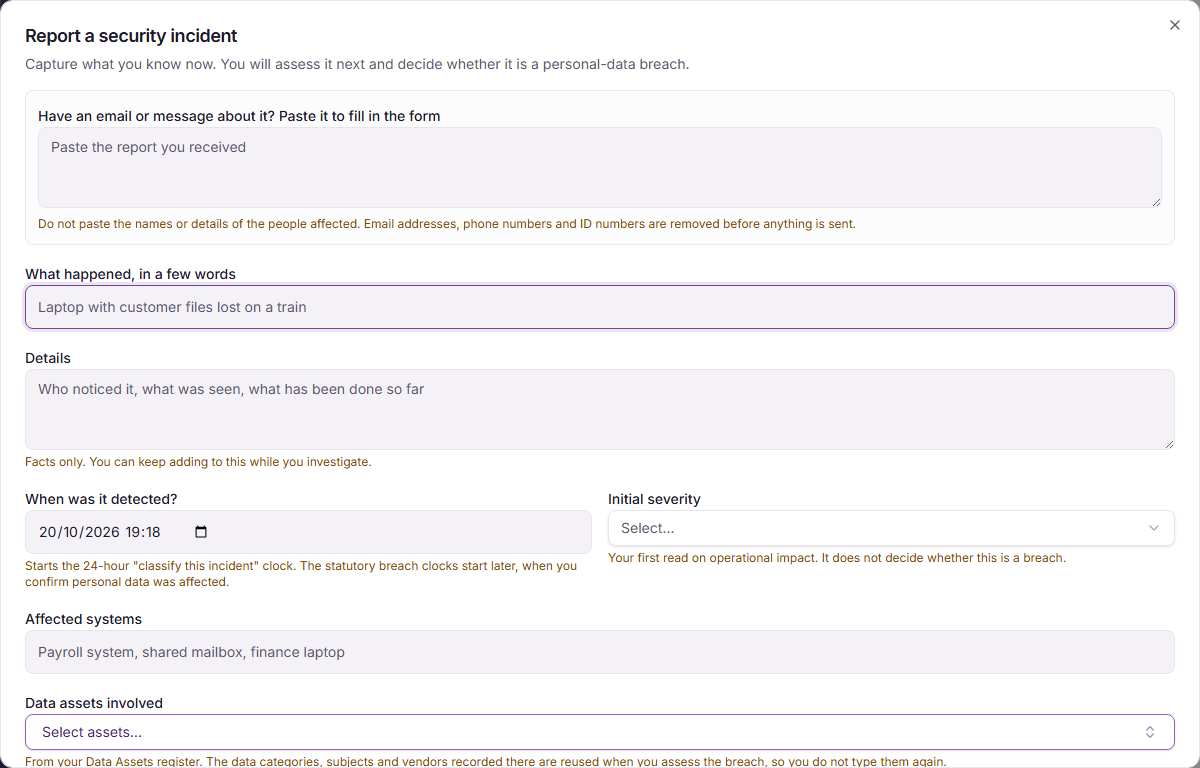Click 'From your Data Assets register' hint text

click(x=485, y=762)
